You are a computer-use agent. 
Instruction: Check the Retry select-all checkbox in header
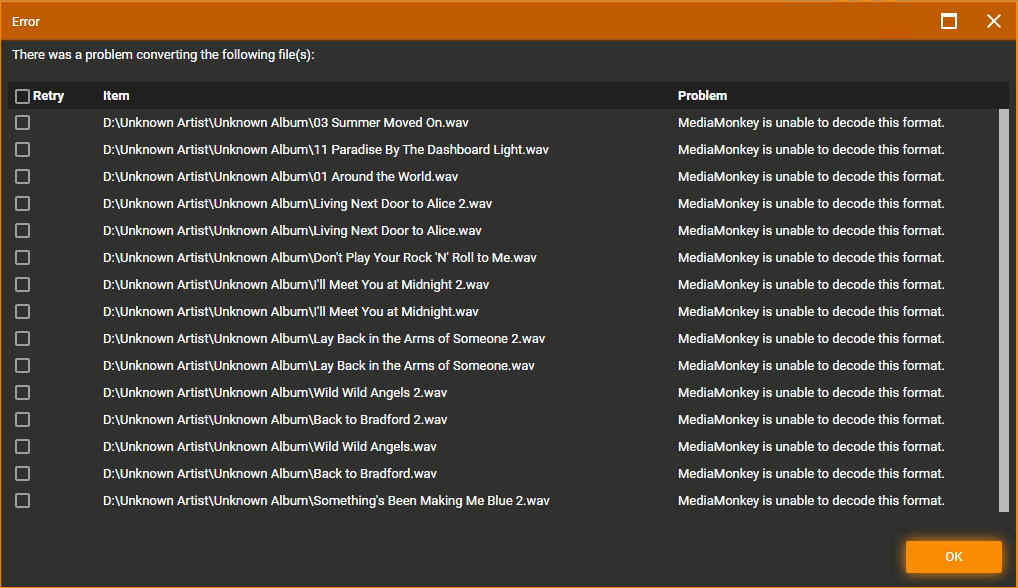pyautogui.click(x=22, y=96)
